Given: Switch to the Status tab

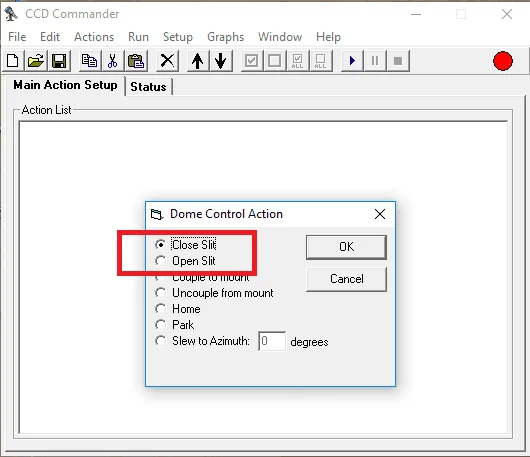Looking at the screenshot, I should 148,87.
